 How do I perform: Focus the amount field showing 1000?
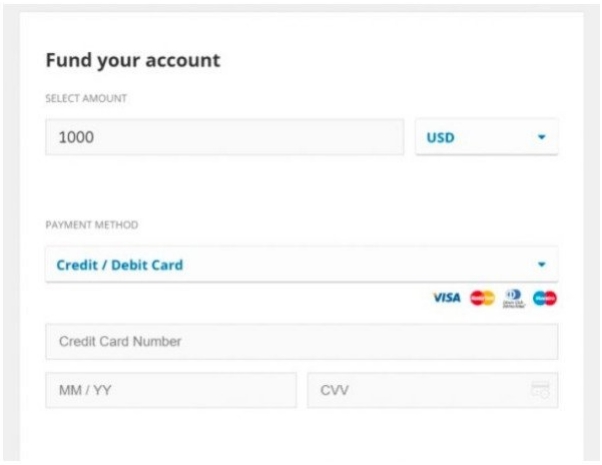pos(225,137)
